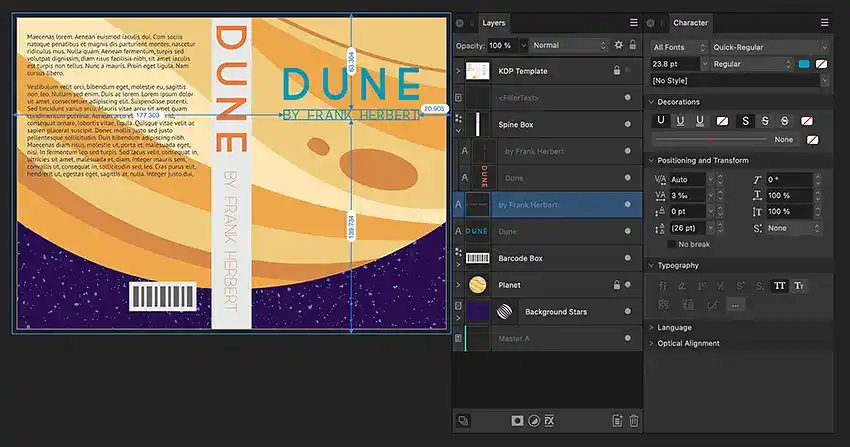The height and width of the screenshot is (447, 850).
Task: Collapse the Typography section
Action: pos(652,265)
